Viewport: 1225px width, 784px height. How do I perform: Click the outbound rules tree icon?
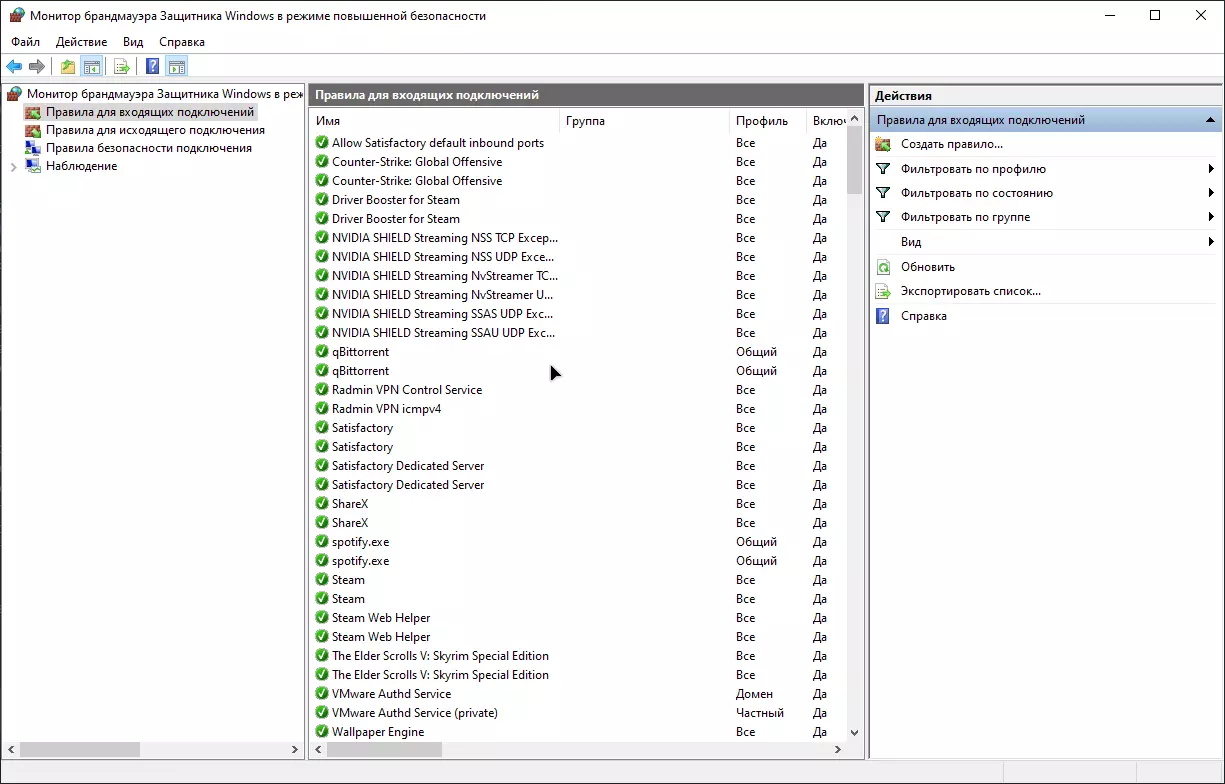[33, 130]
